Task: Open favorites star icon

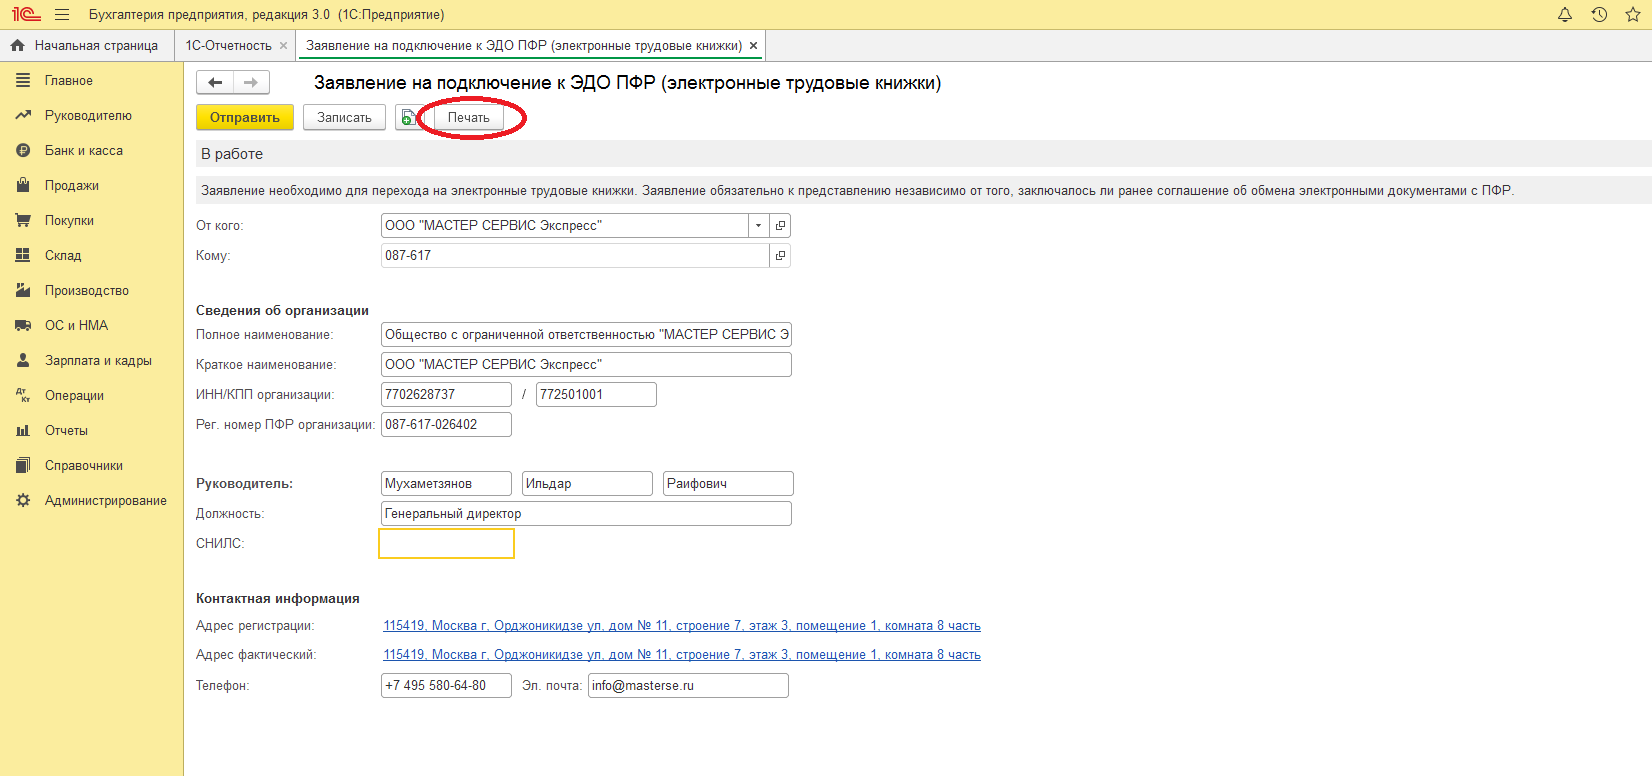Action: 1633,15
